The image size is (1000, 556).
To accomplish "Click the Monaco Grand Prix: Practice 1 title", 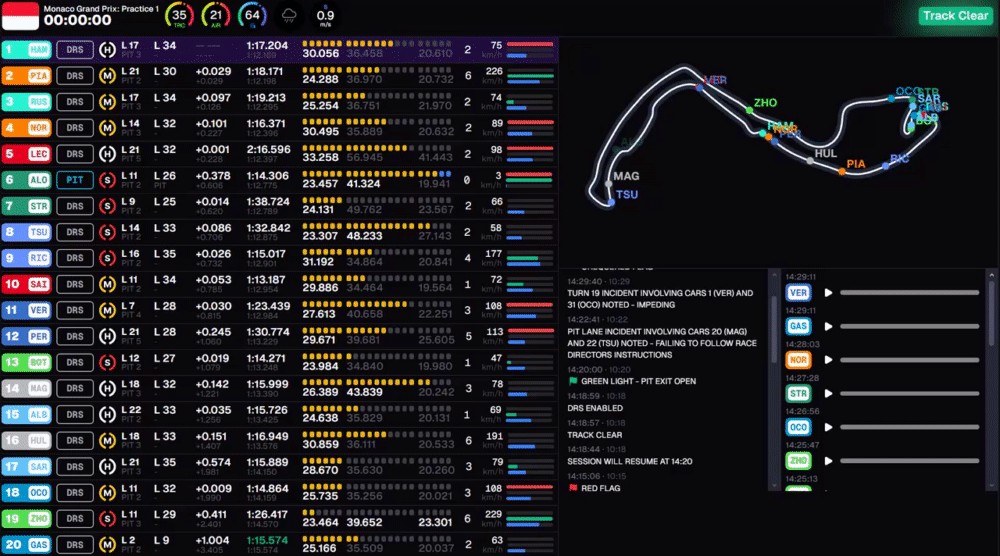I will (101, 8).
